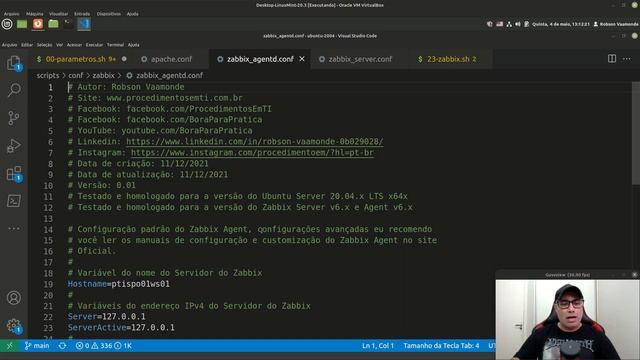Click the Hostname=ptispo01ws01 line
This screenshot has width=640, height=360.
pos(118,284)
